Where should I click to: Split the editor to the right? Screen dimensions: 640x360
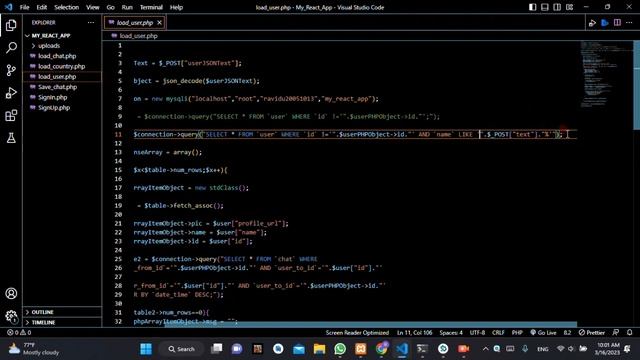[617, 23]
